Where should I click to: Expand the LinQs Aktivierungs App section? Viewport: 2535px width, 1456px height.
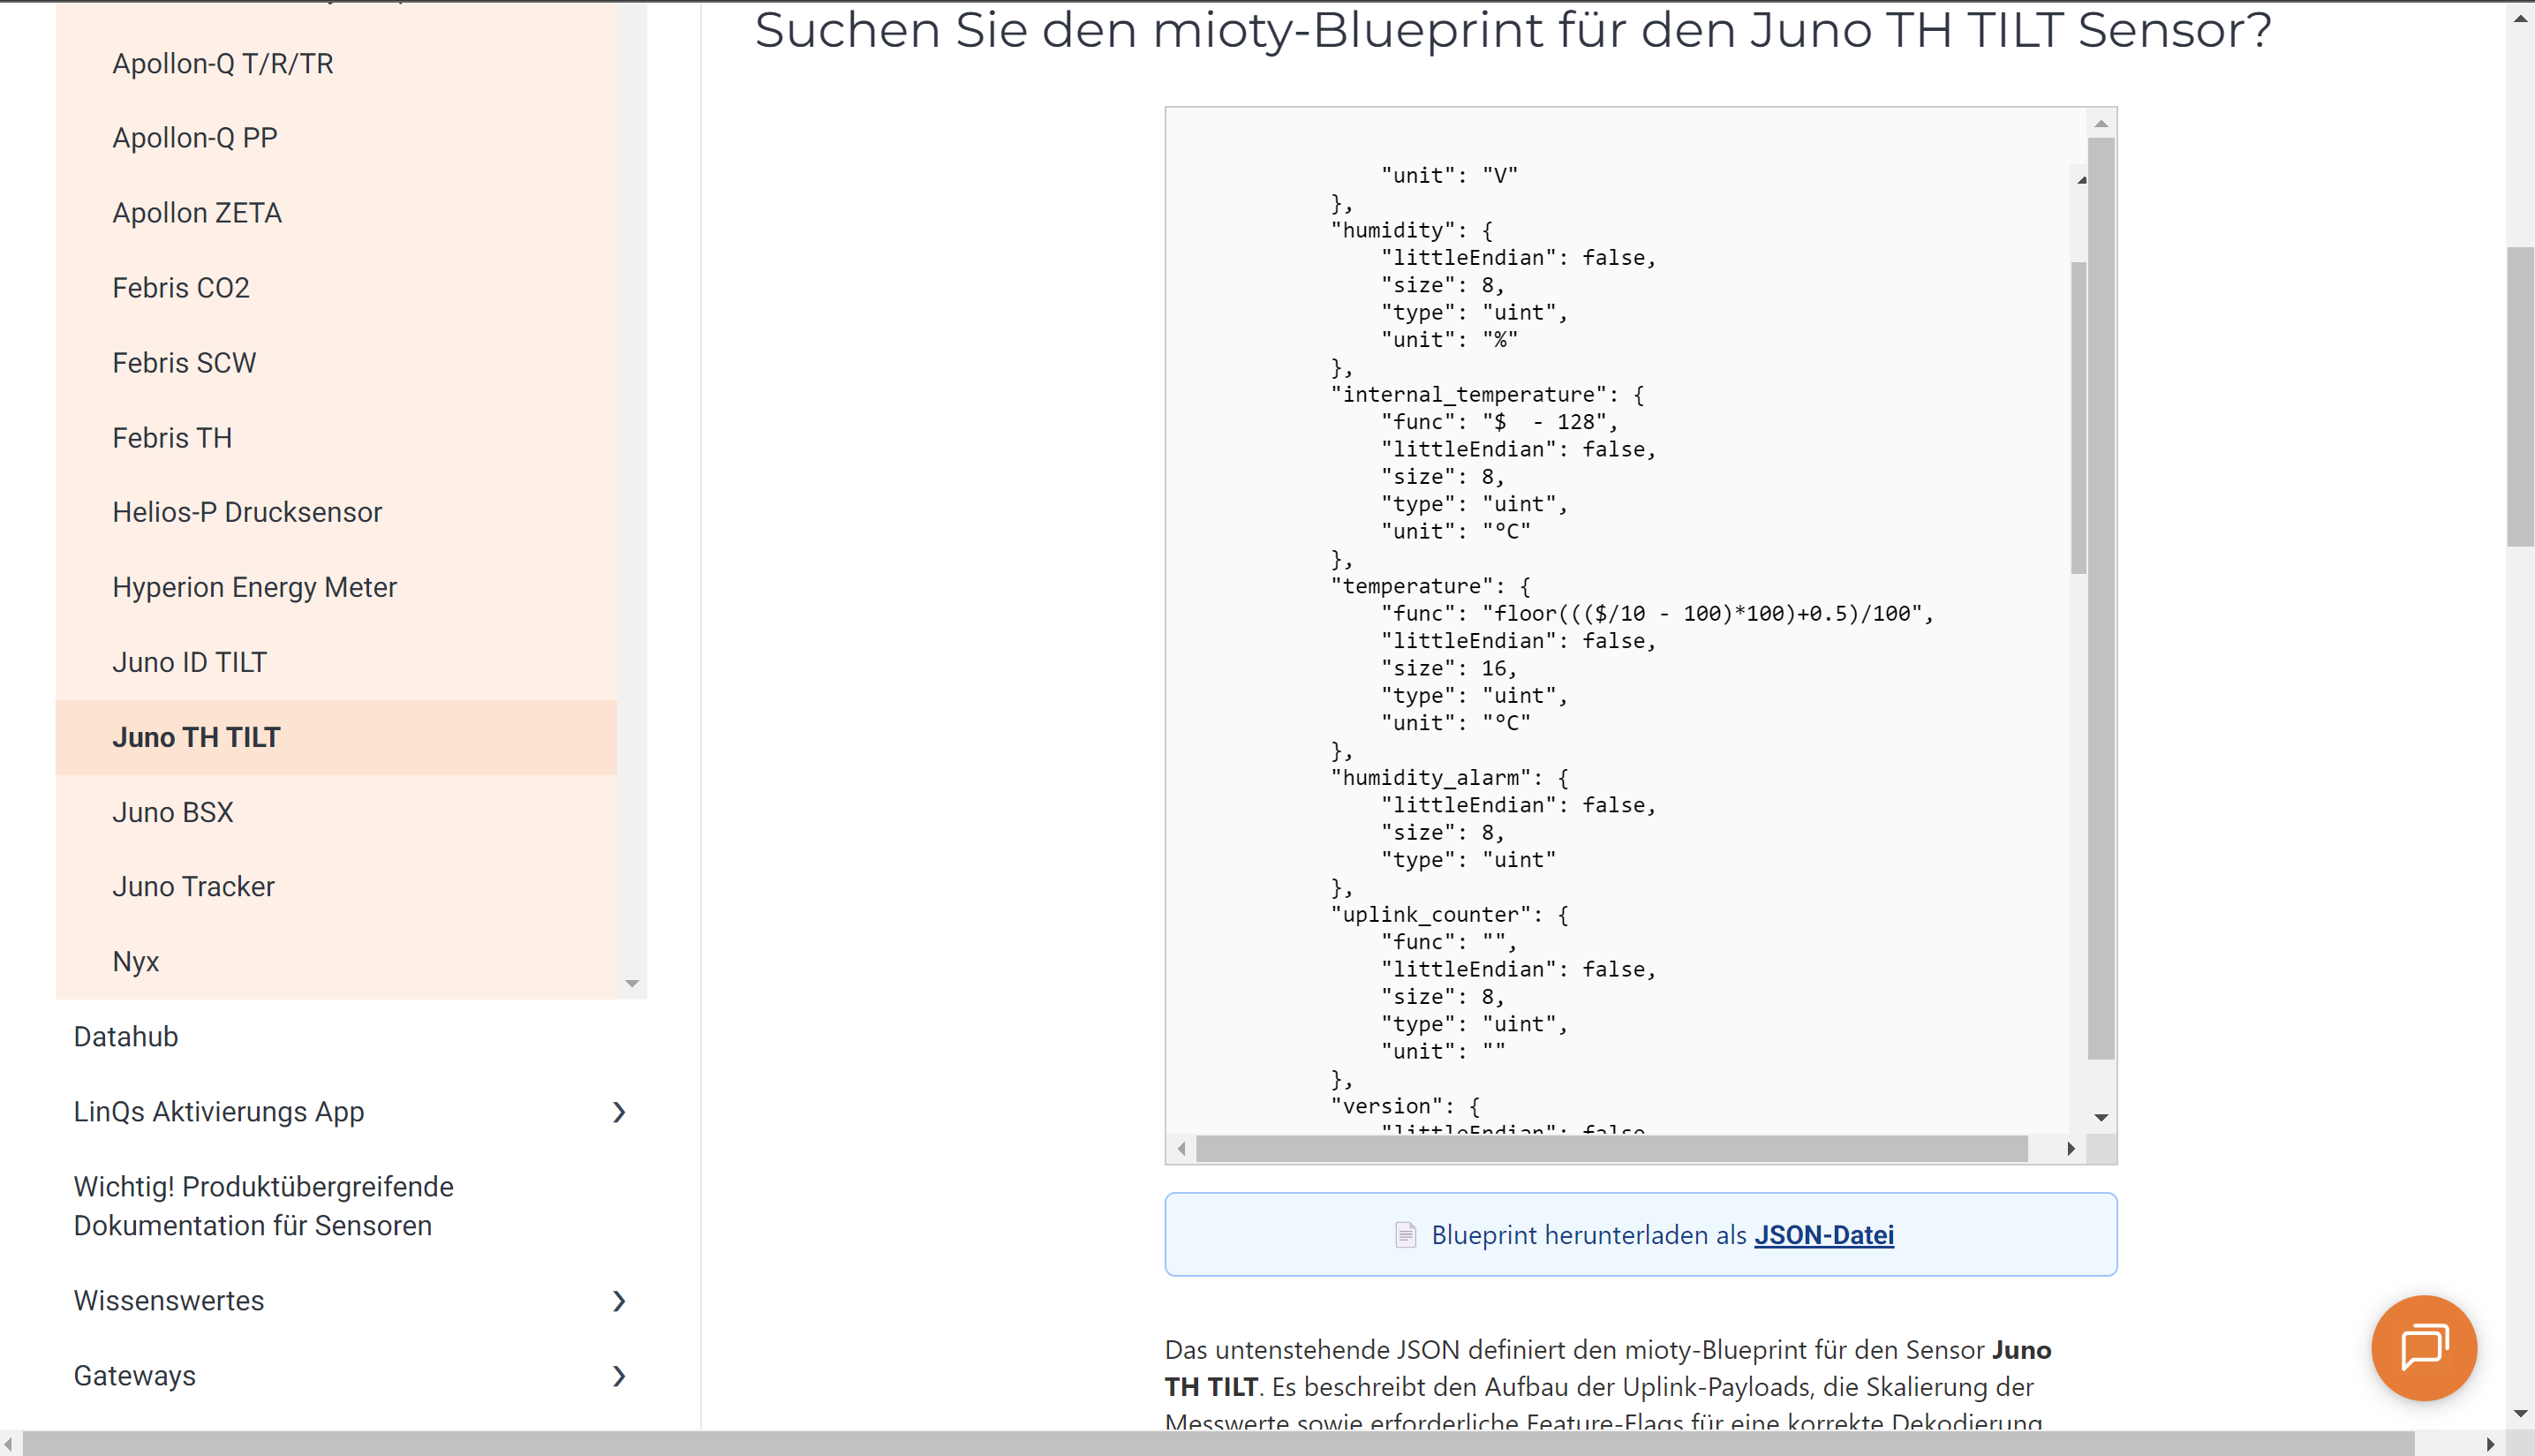point(619,1112)
